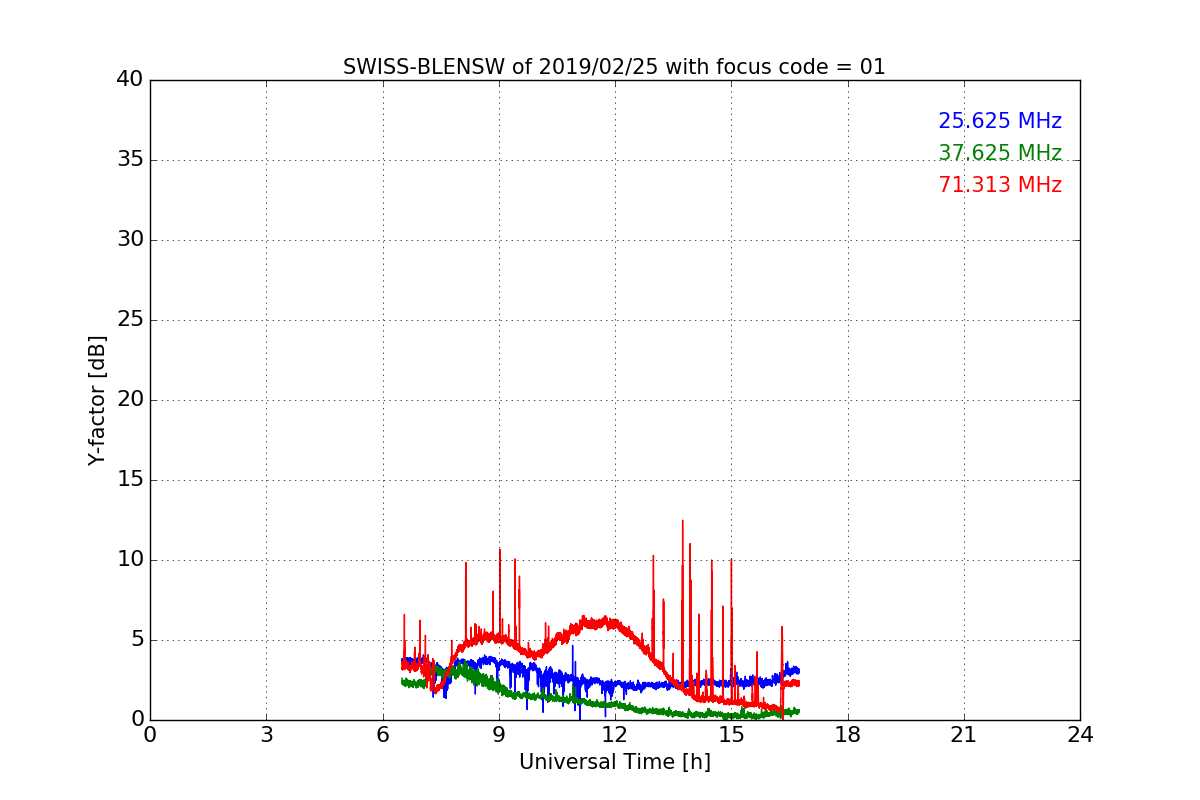Click y-axis tick label '10'
Viewport: 1200px width, 800px height.
tap(130, 560)
